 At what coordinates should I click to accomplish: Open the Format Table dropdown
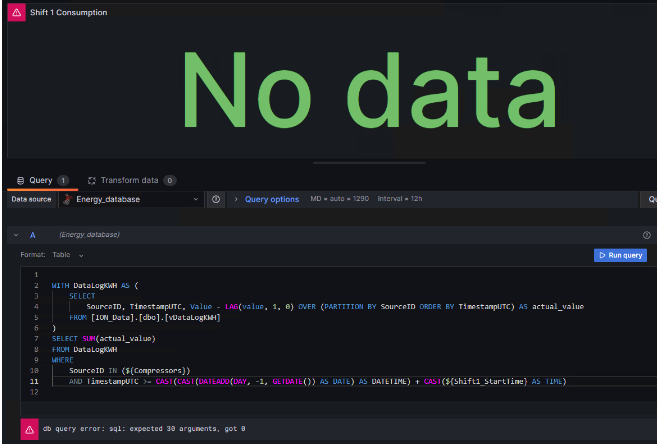click(x=67, y=255)
